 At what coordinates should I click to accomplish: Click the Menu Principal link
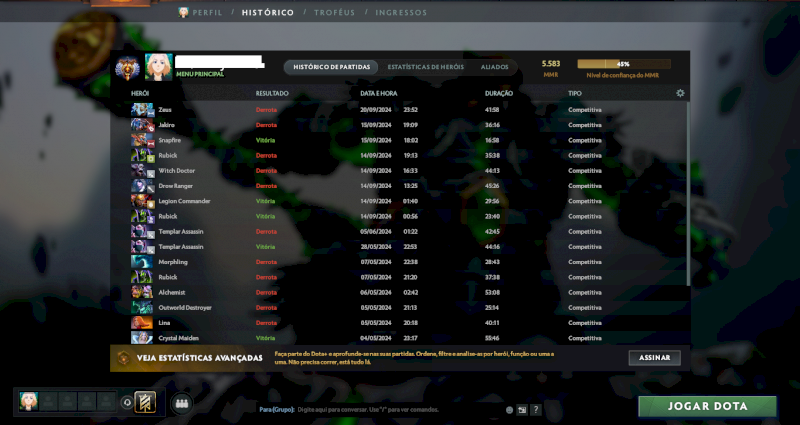click(x=200, y=74)
